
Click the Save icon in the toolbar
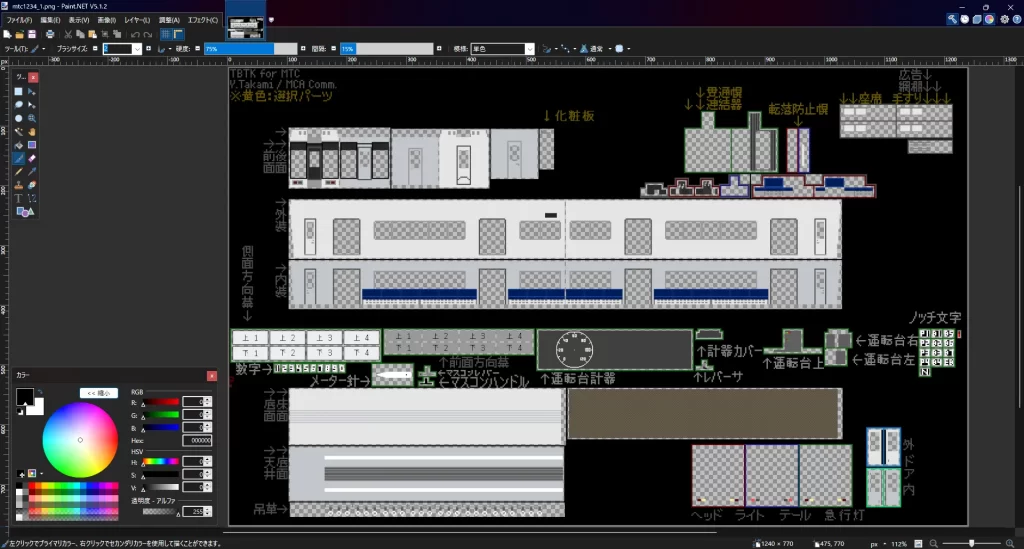point(32,34)
